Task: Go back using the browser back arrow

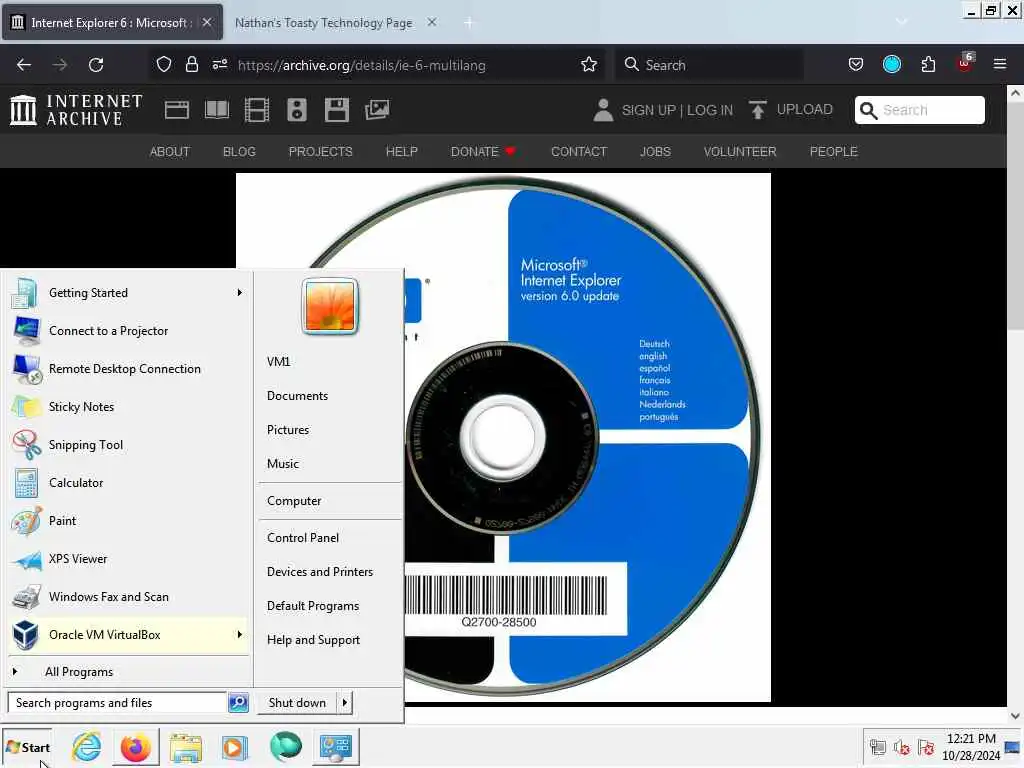Action: click(x=24, y=65)
